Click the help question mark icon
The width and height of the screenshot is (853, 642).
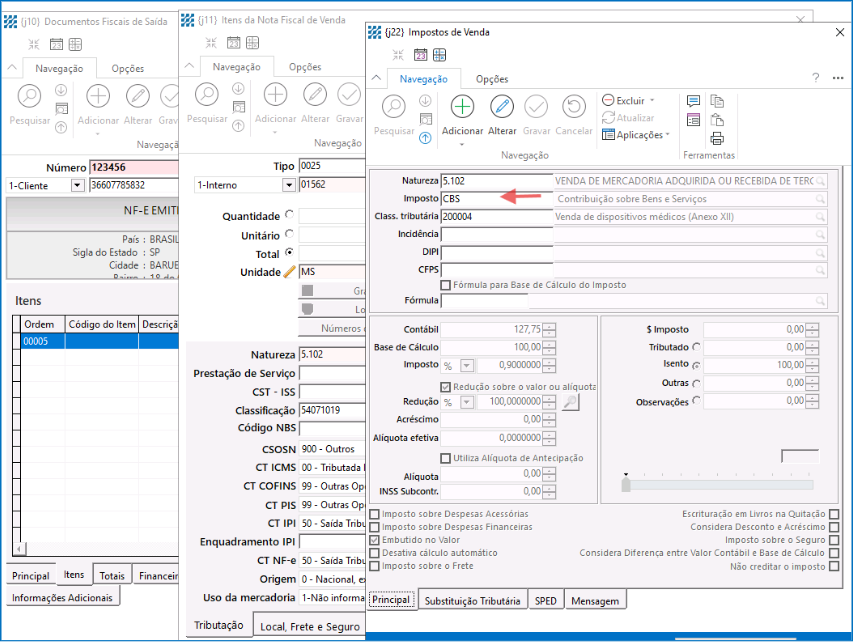click(x=815, y=78)
